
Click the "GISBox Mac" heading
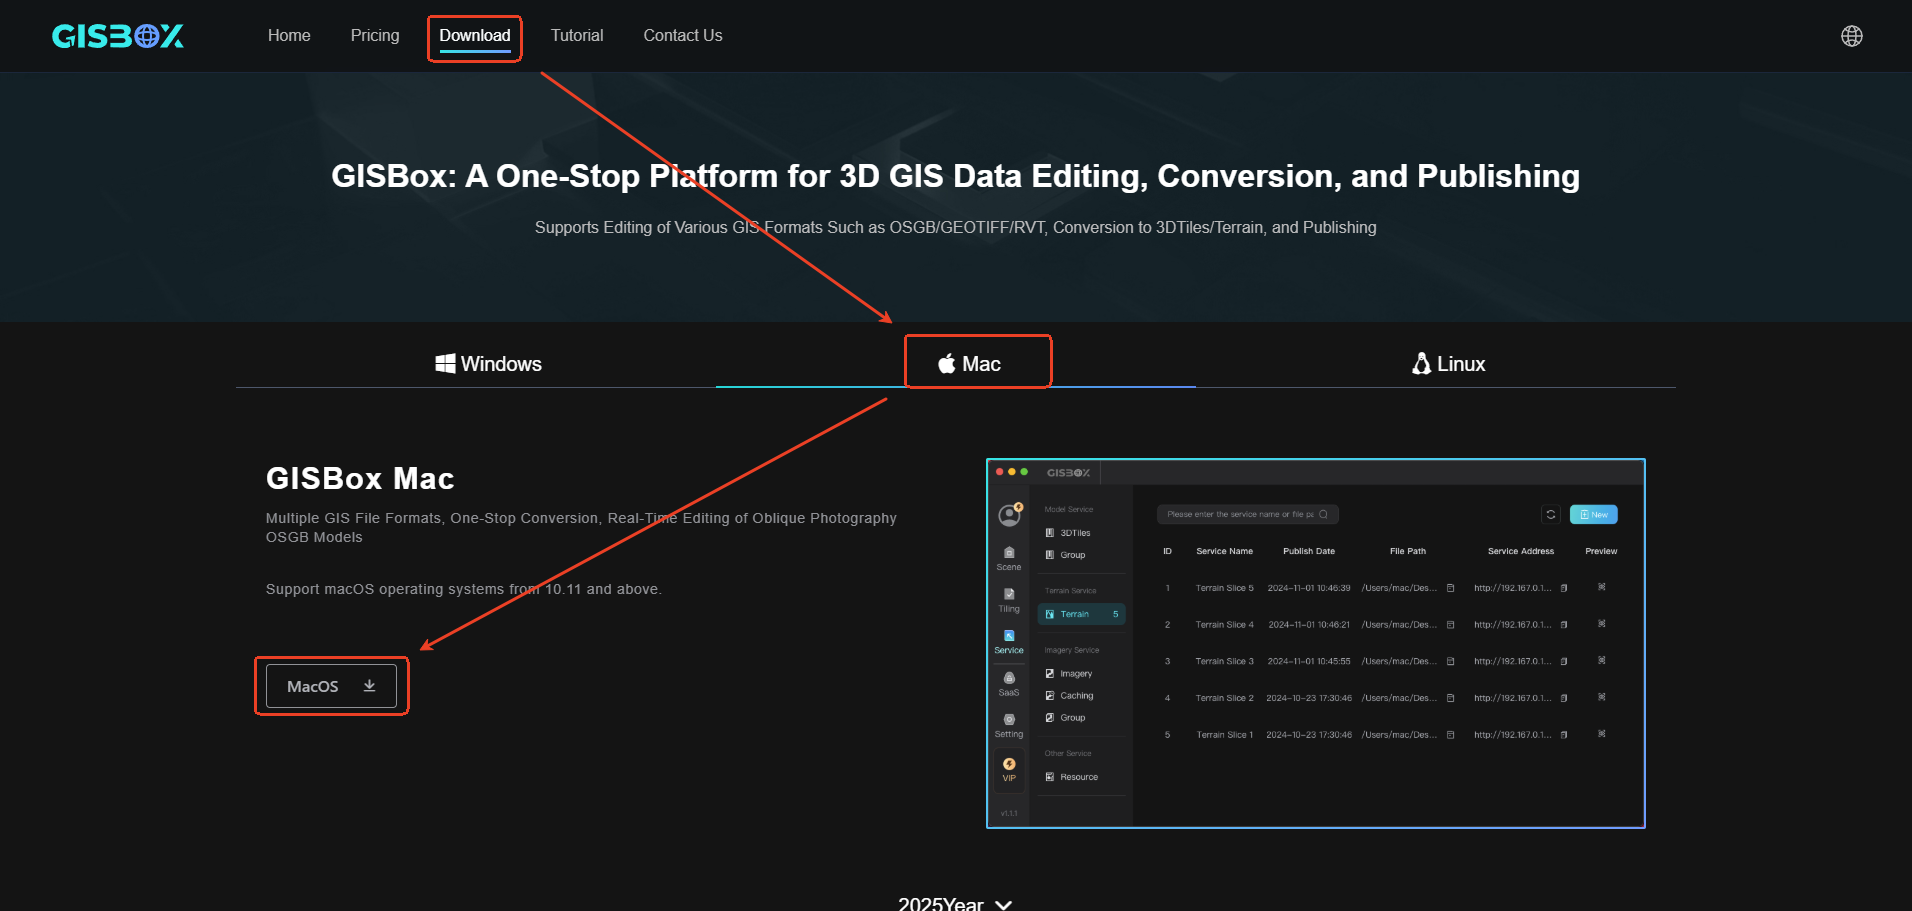coord(360,478)
